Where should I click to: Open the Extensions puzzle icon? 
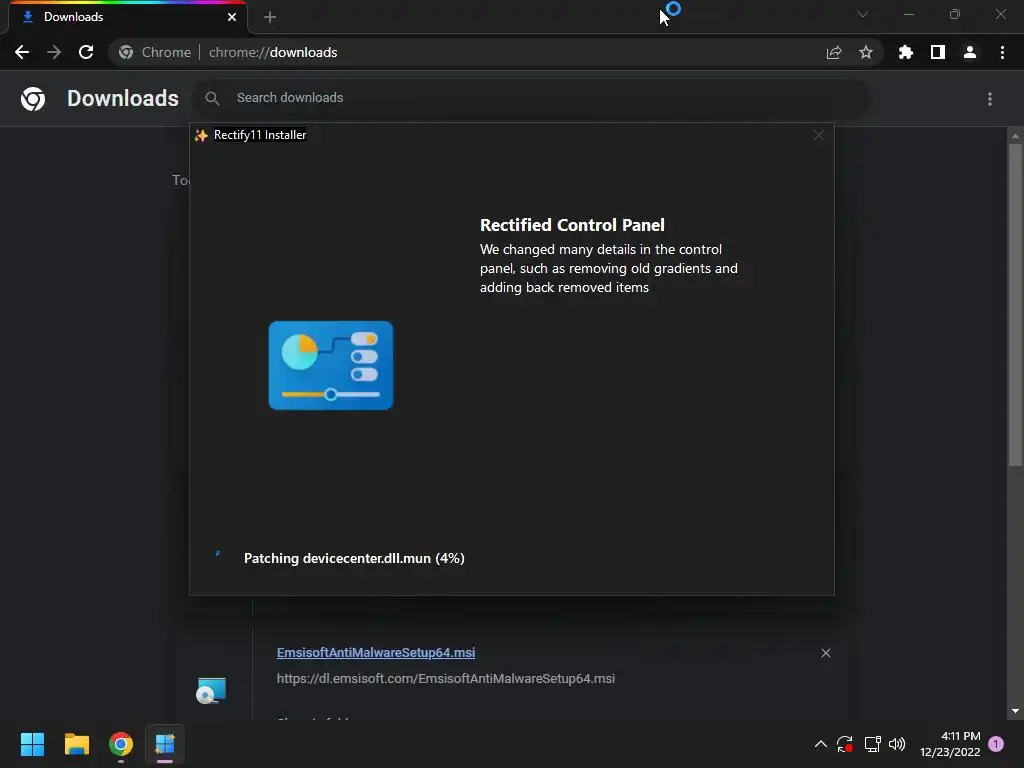click(x=906, y=52)
